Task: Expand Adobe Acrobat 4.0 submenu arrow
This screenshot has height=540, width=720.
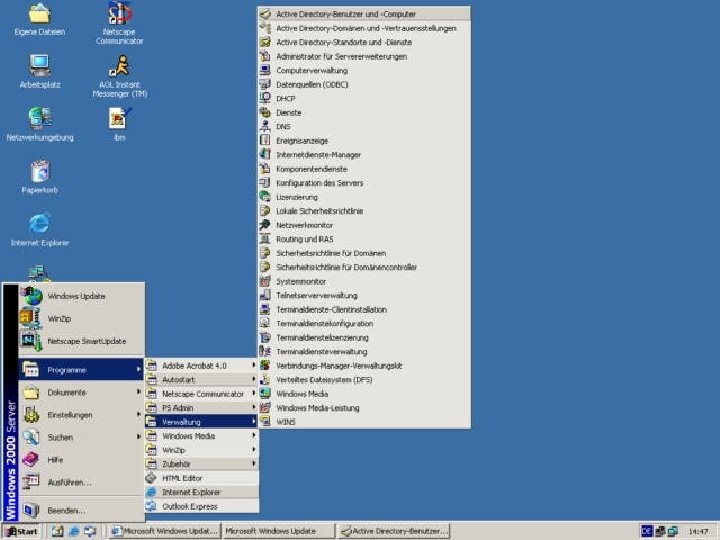Action: (253, 365)
